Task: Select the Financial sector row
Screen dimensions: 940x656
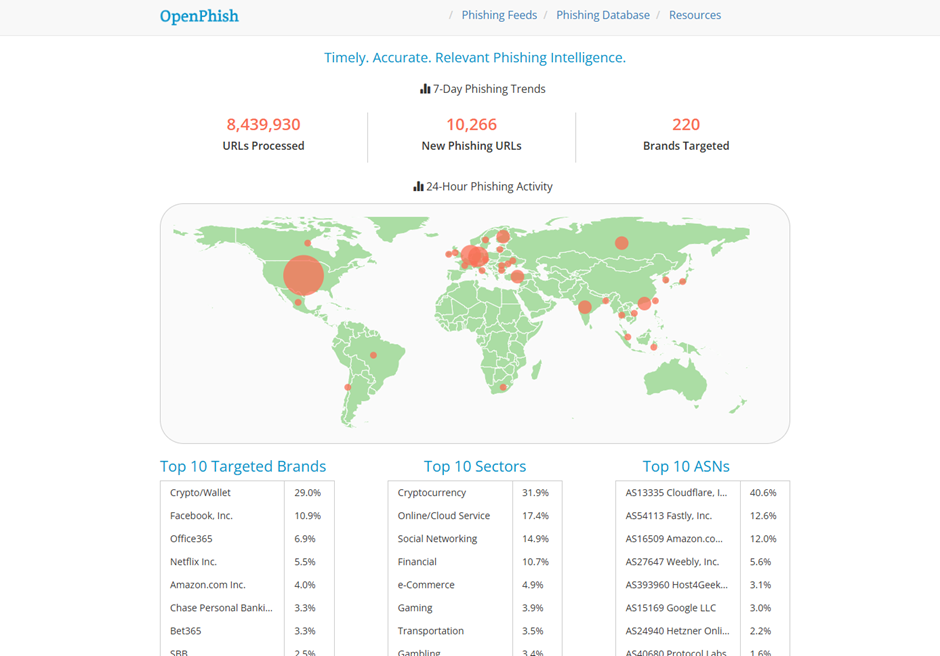Action: tap(475, 562)
